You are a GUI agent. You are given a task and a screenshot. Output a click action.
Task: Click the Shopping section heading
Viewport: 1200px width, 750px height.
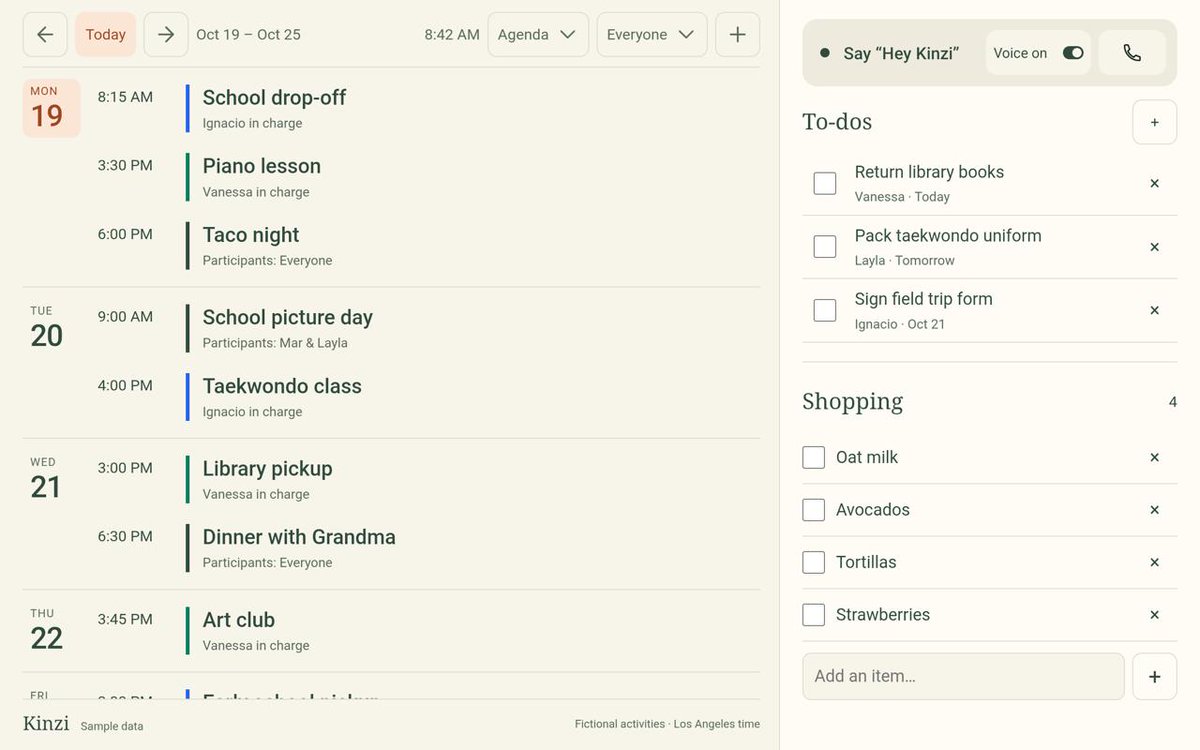pos(852,401)
